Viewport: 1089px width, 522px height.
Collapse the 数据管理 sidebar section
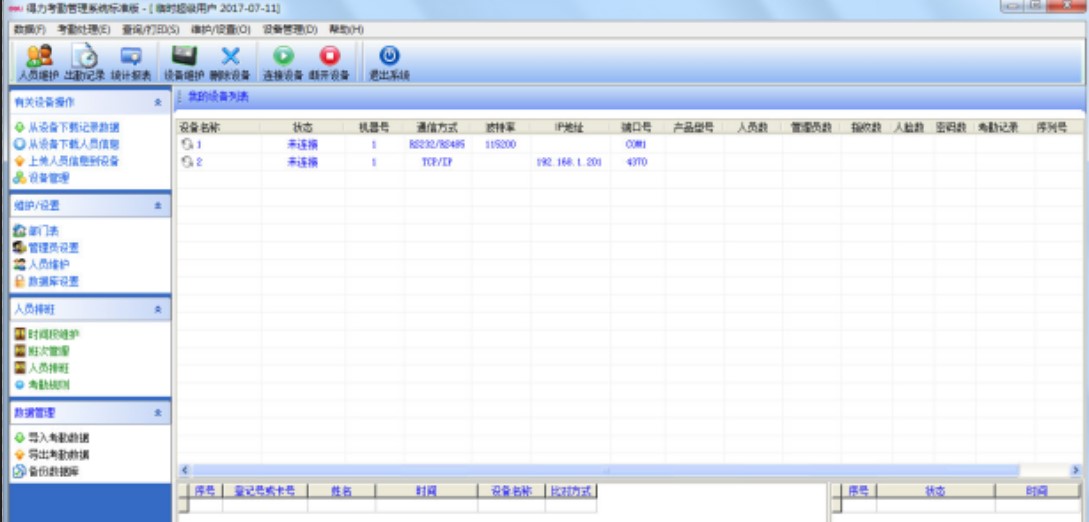pyautogui.click(x=157, y=413)
